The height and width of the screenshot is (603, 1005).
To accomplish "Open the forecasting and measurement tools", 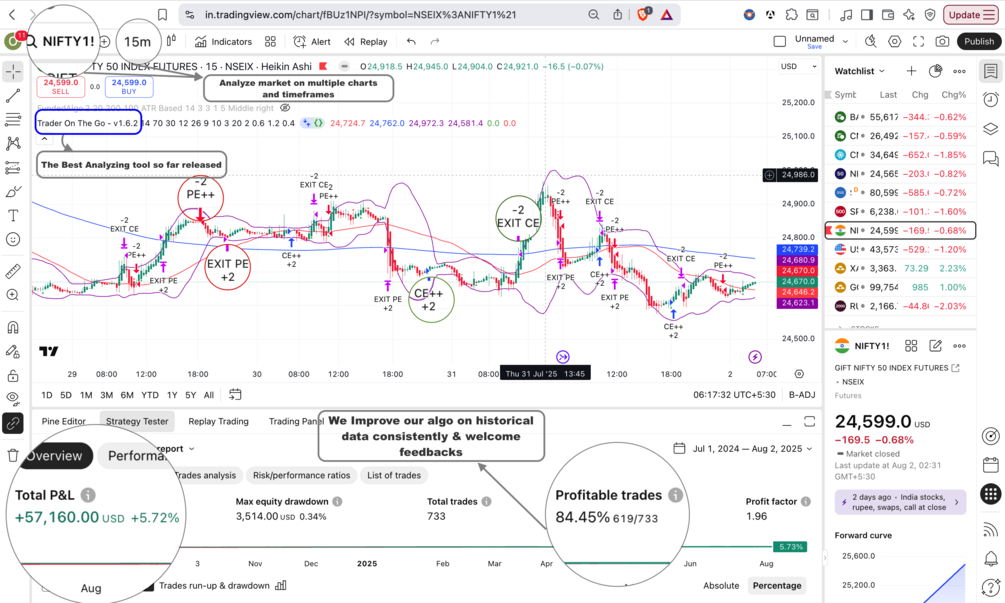I will [x=13, y=168].
